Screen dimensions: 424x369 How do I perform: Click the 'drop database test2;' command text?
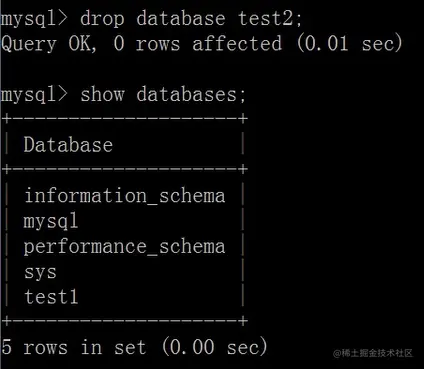coord(191,18)
